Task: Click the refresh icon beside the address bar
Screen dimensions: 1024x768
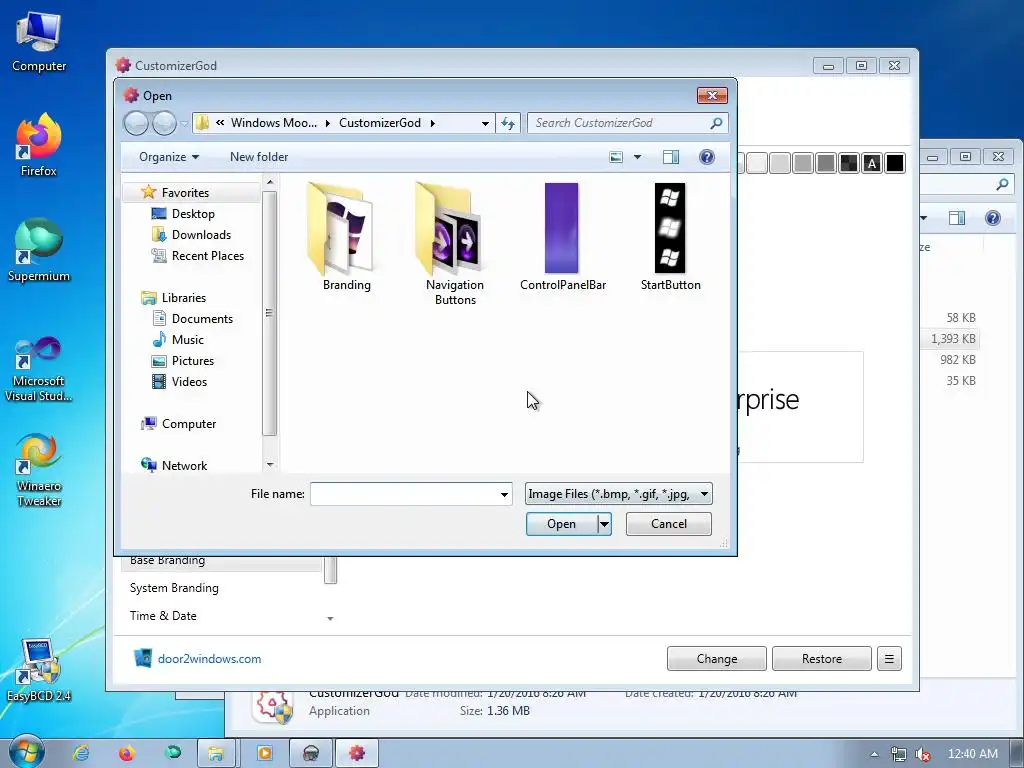Action: pos(508,123)
